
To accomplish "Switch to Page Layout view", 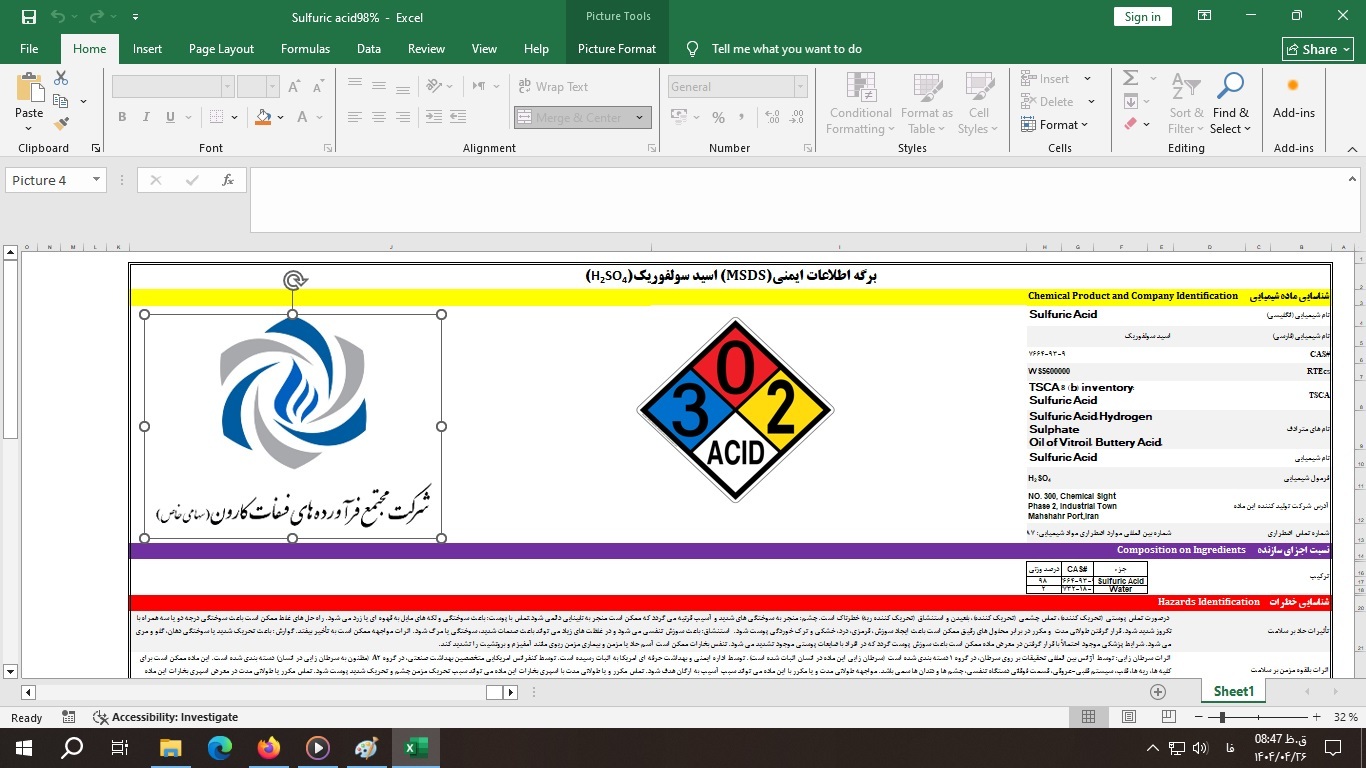I will (x=1129, y=717).
